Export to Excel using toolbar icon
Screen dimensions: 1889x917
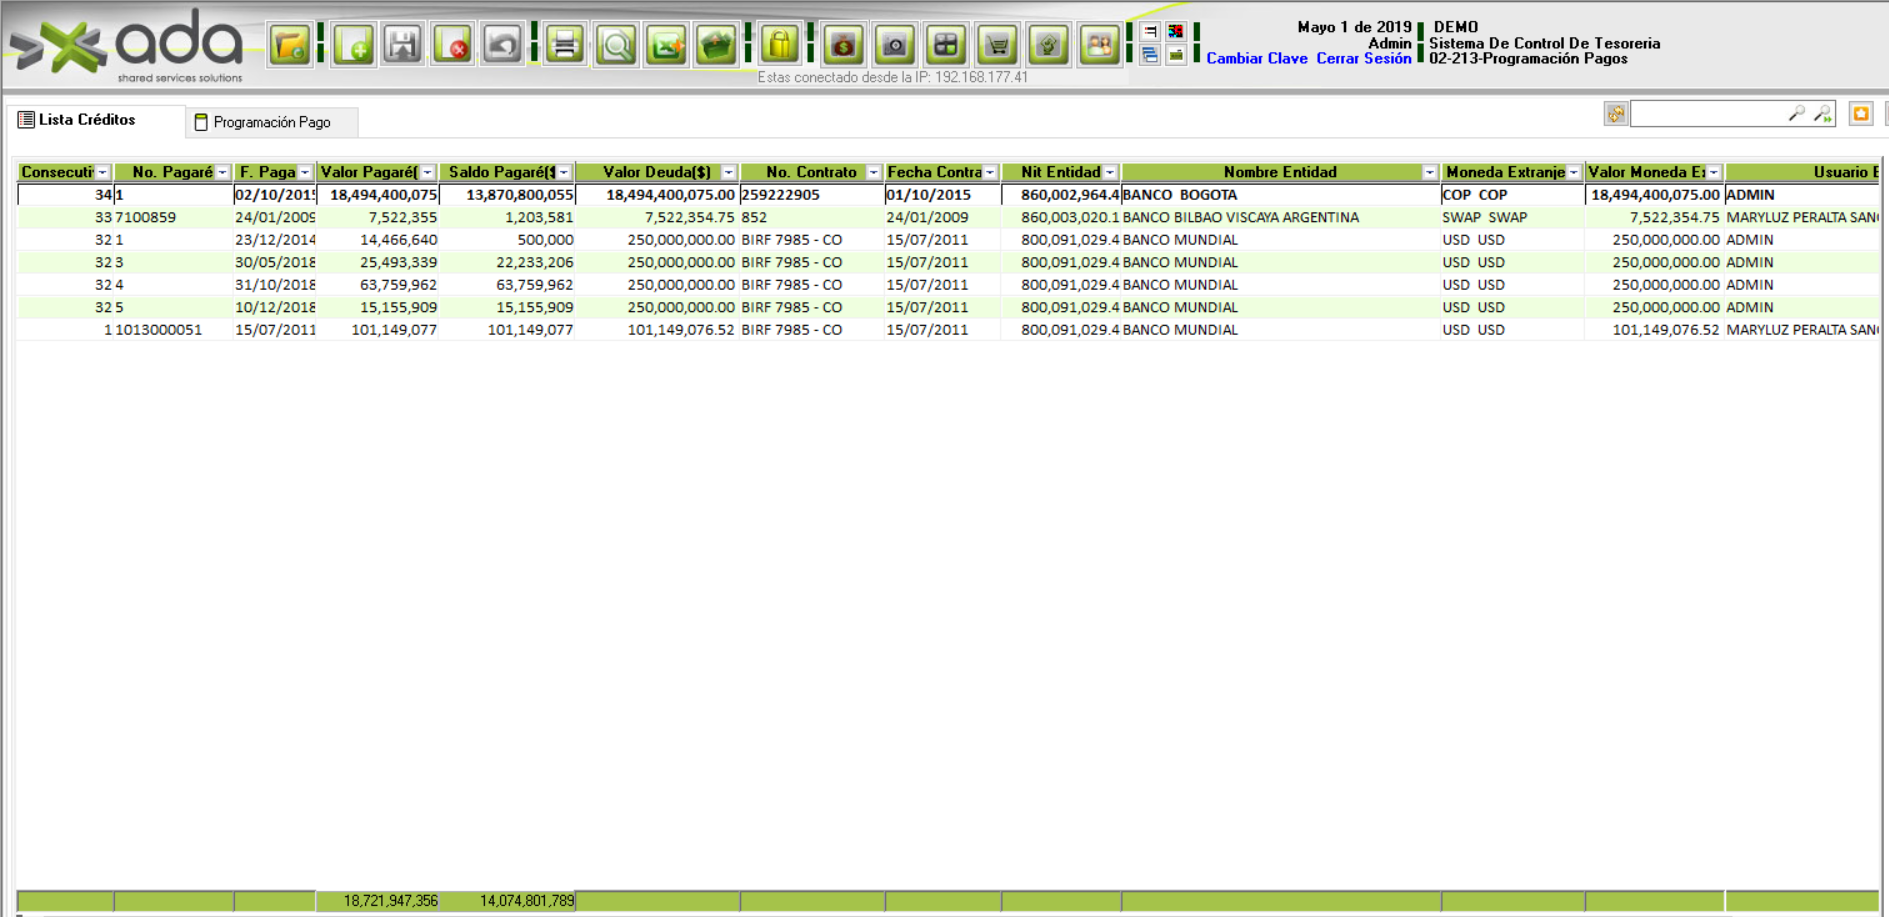click(666, 45)
